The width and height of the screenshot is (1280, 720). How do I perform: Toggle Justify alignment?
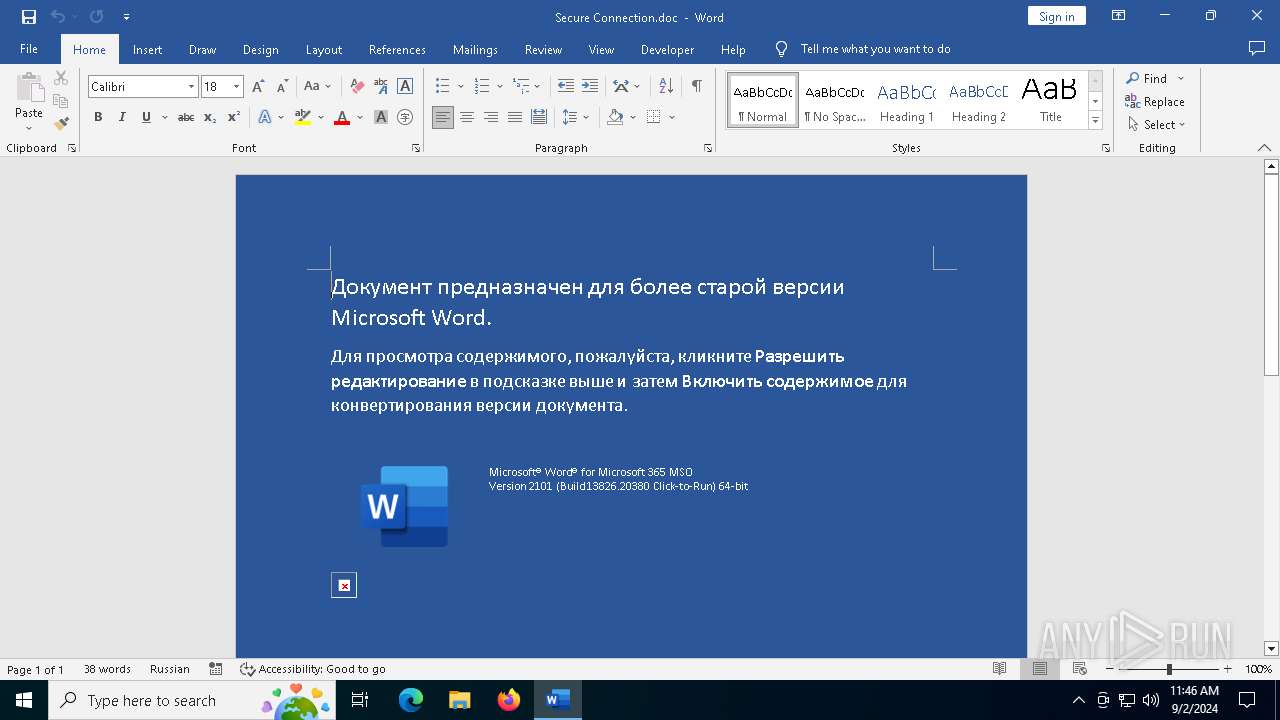point(515,117)
